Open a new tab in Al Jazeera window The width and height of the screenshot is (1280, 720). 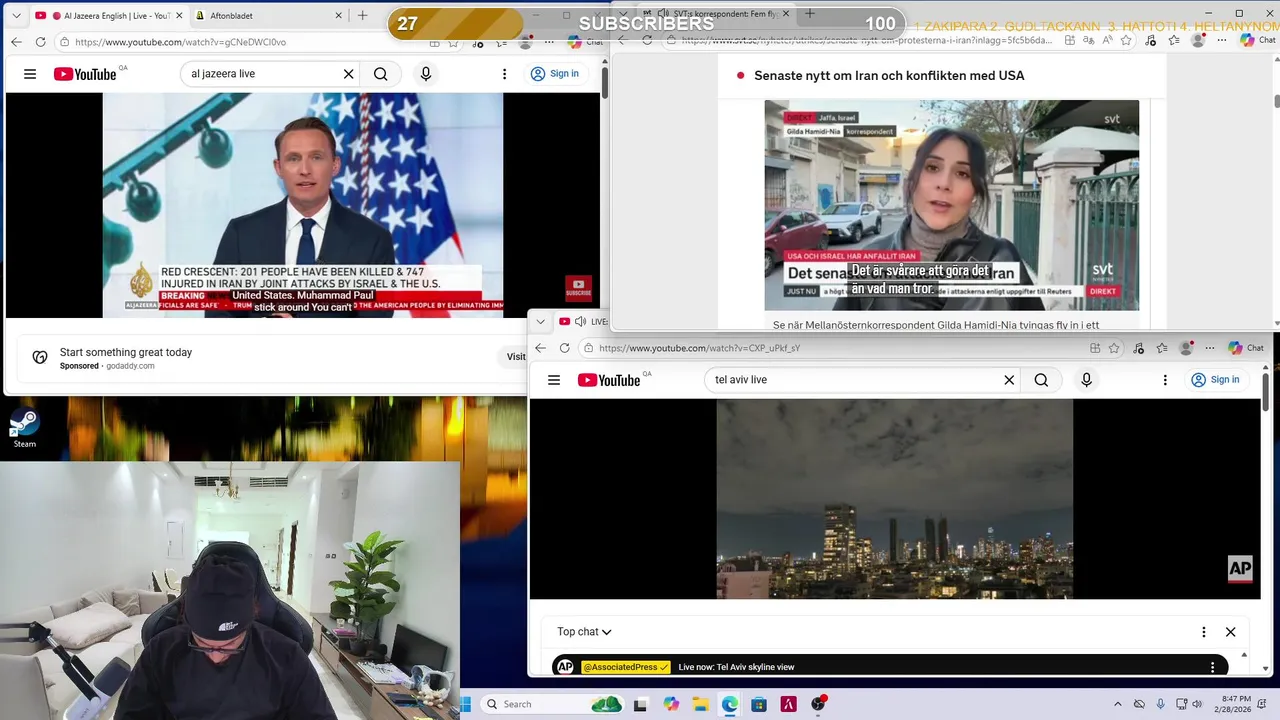coord(363,15)
